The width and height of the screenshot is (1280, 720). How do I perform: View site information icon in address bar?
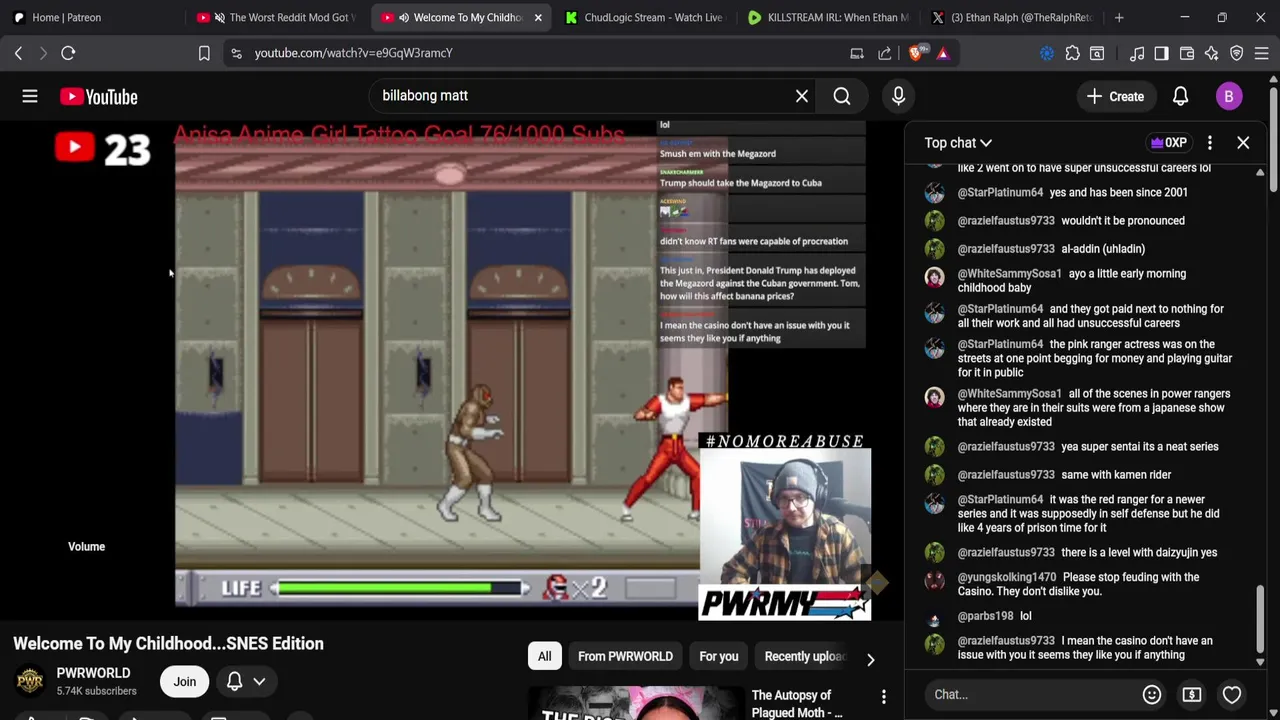tap(236, 53)
